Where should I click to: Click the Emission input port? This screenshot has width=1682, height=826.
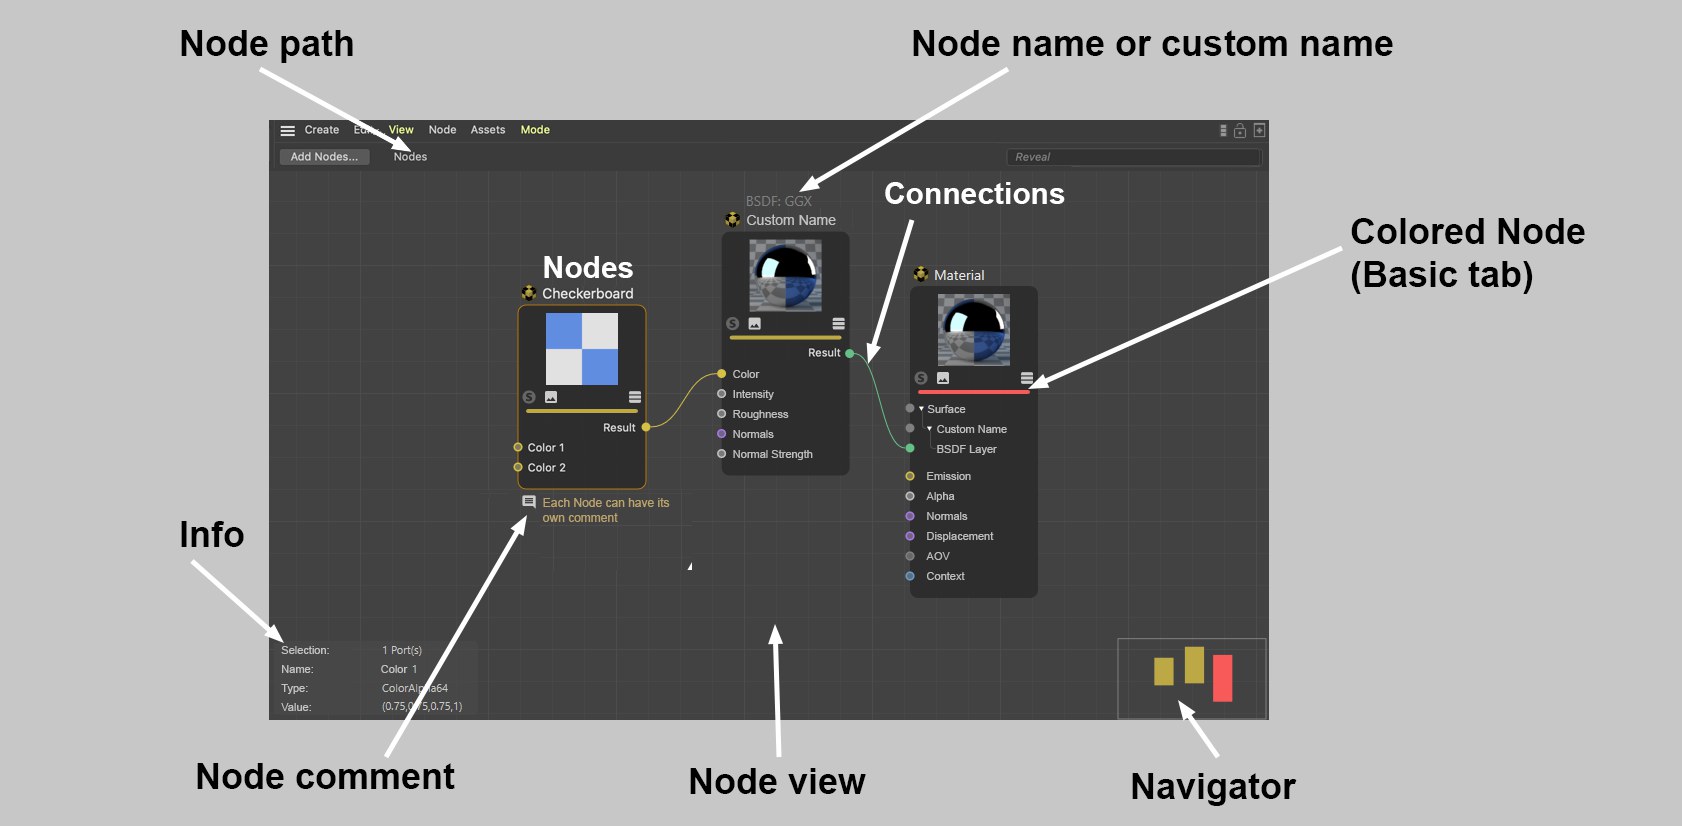(910, 476)
